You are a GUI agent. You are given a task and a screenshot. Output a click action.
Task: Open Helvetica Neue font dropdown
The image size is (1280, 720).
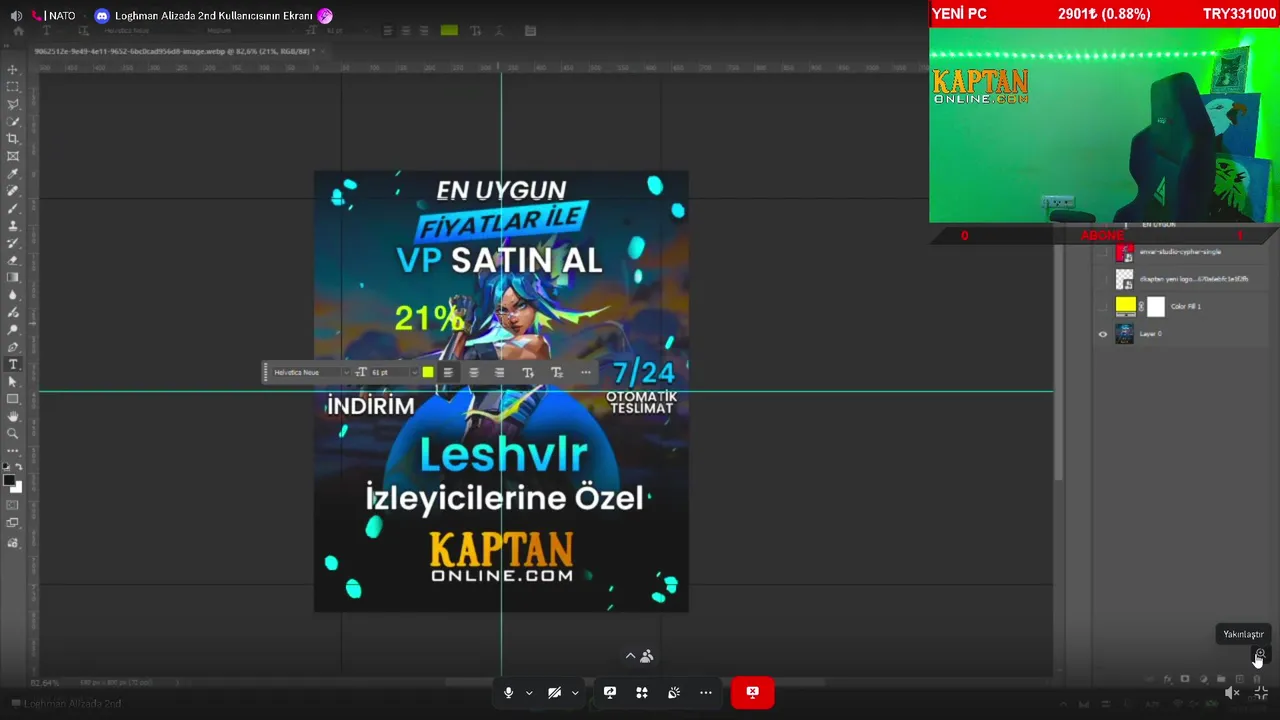(x=346, y=373)
